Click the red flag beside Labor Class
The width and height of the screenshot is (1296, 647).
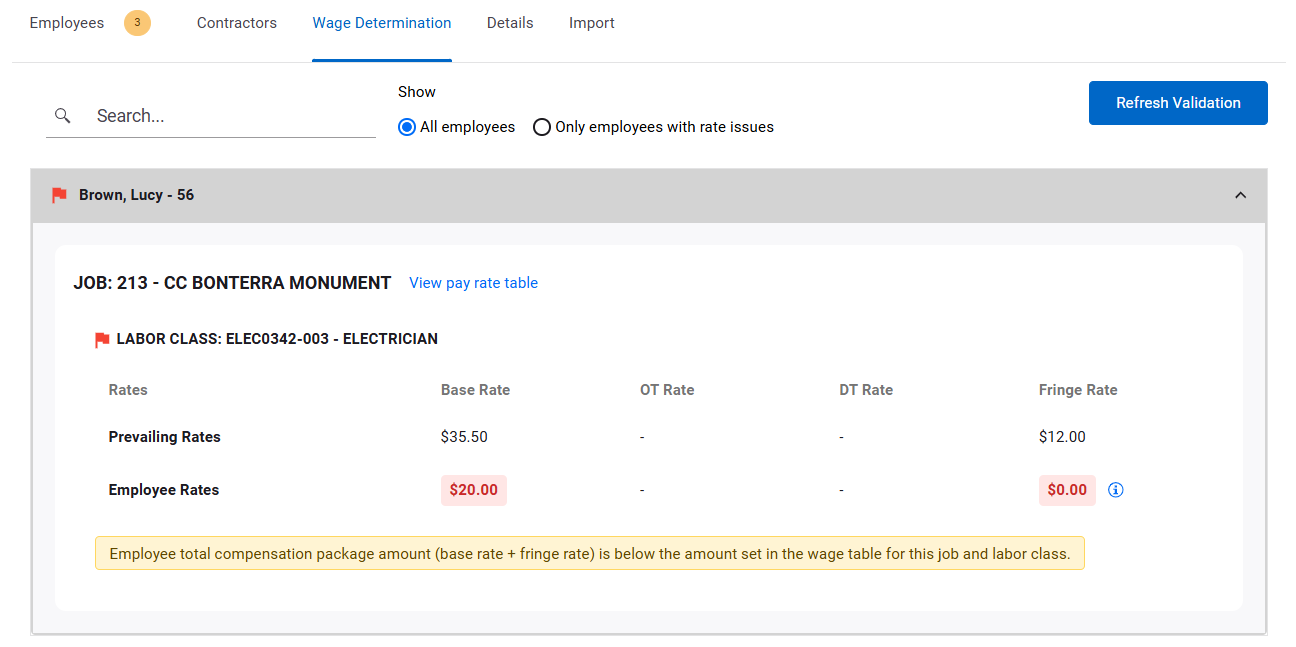pyautogui.click(x=102, y=340)
